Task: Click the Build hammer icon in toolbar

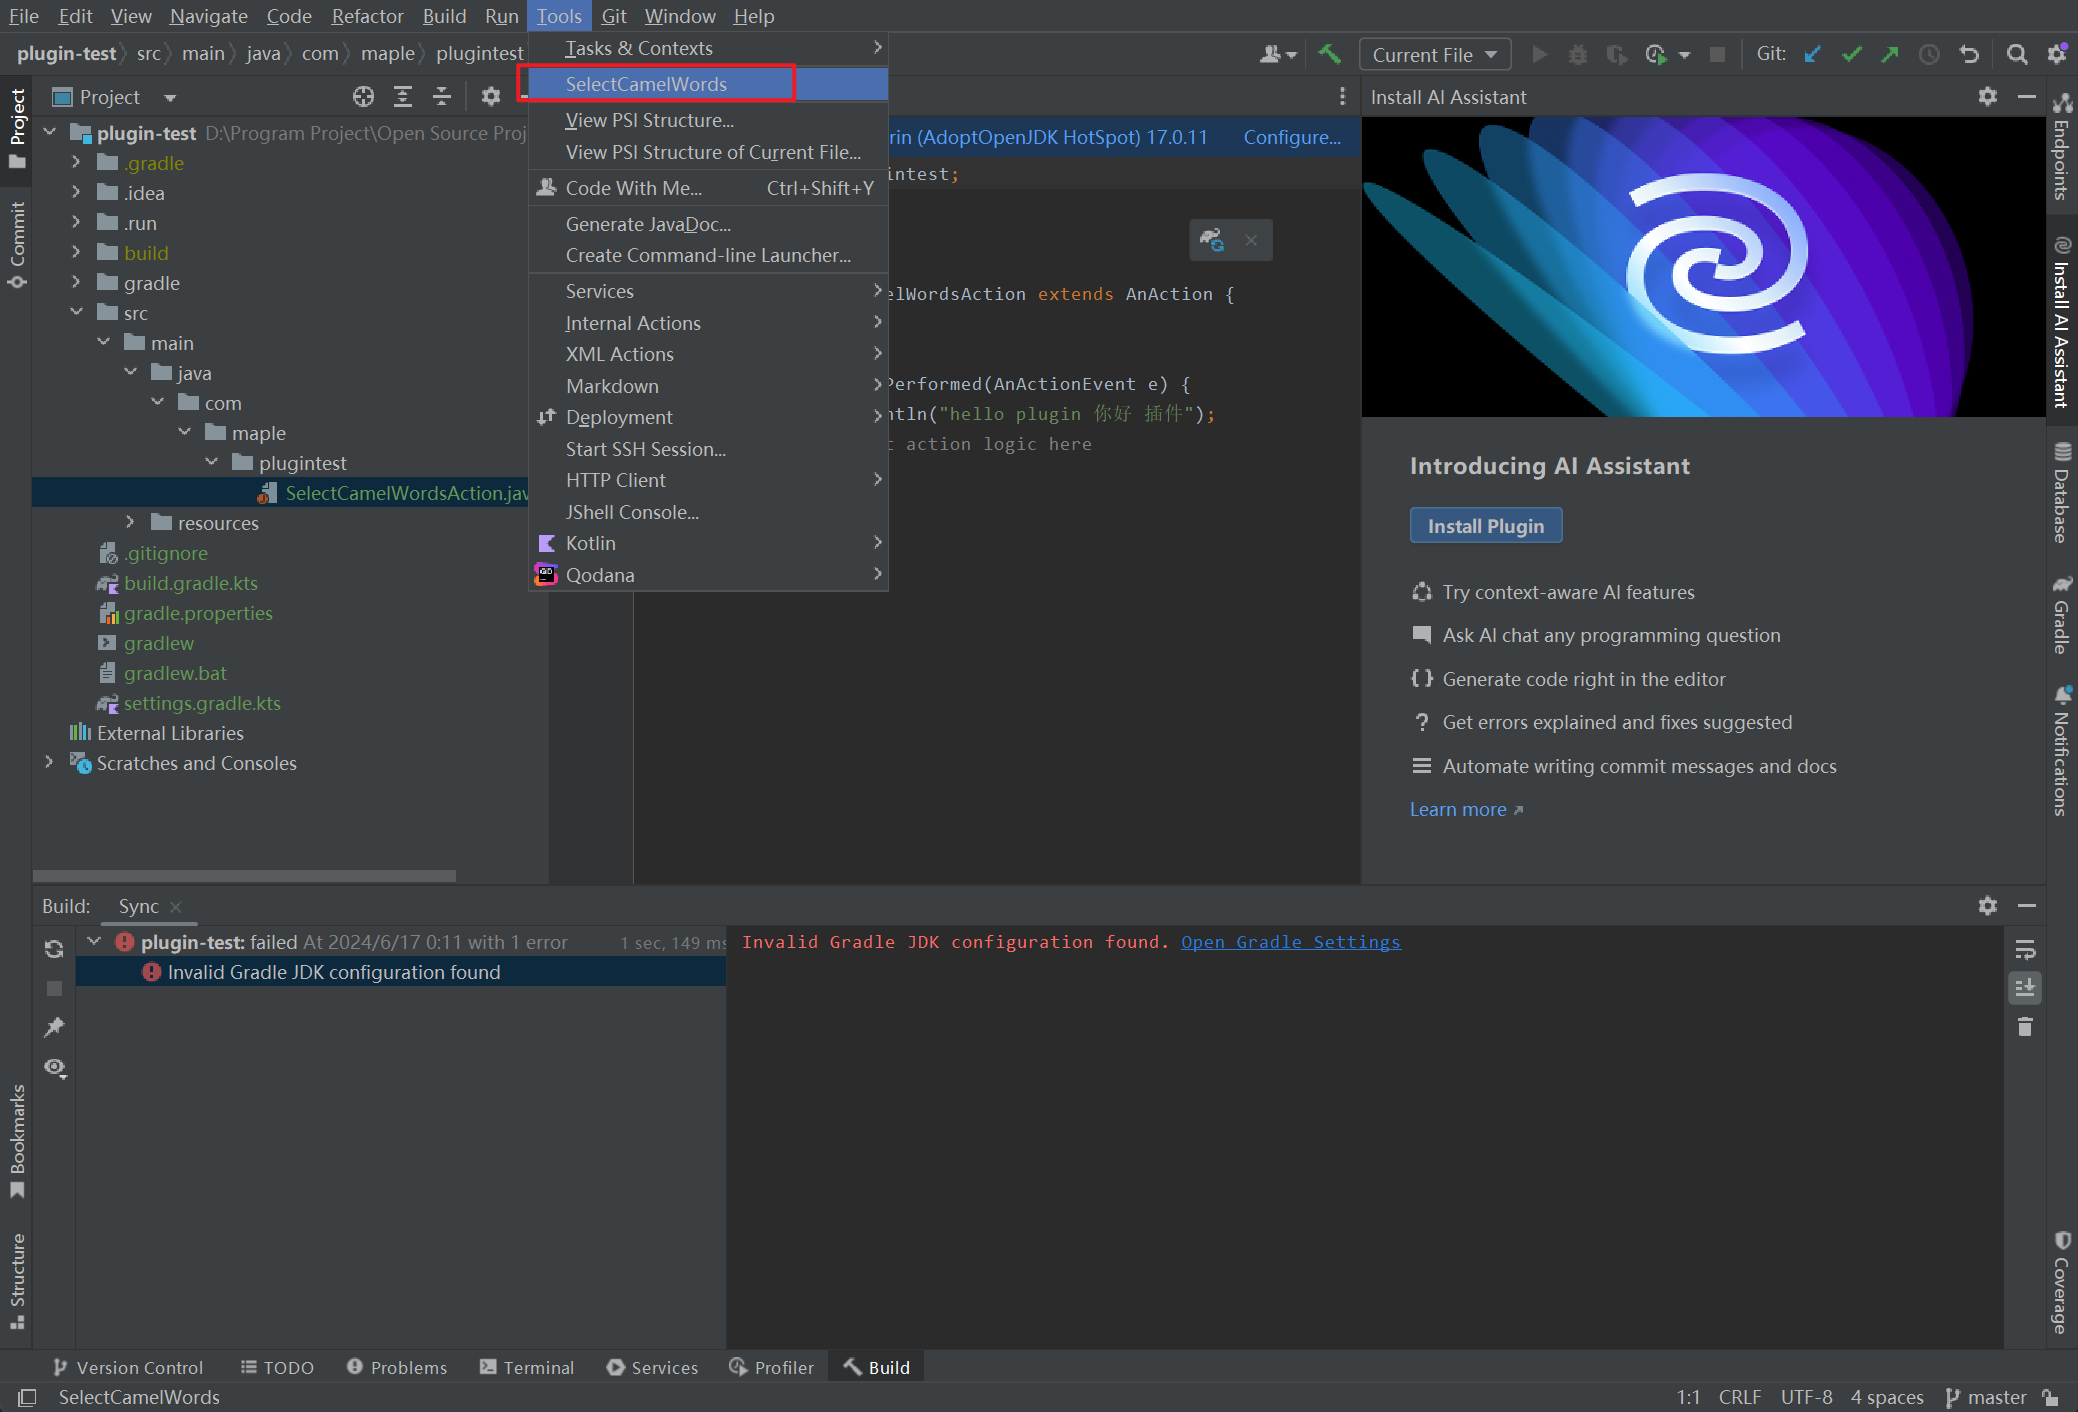Action: coord(1329,55)
